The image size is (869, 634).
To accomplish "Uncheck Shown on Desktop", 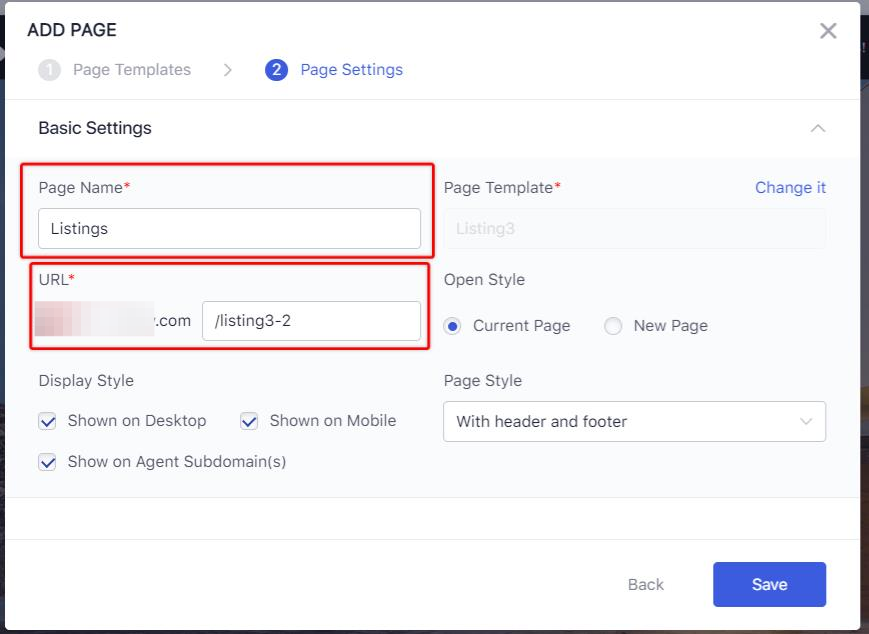I will coord(48,421).
